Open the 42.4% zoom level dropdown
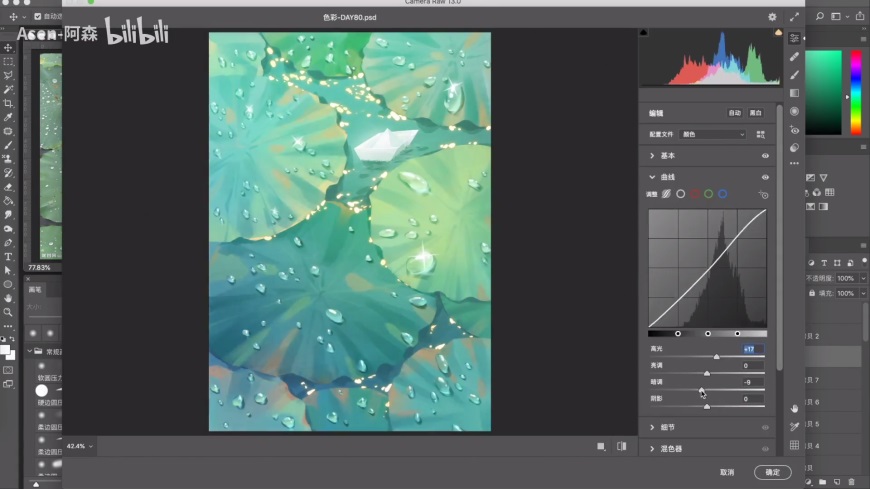This screenshot has height=489, width=870. tap(80, 446)
